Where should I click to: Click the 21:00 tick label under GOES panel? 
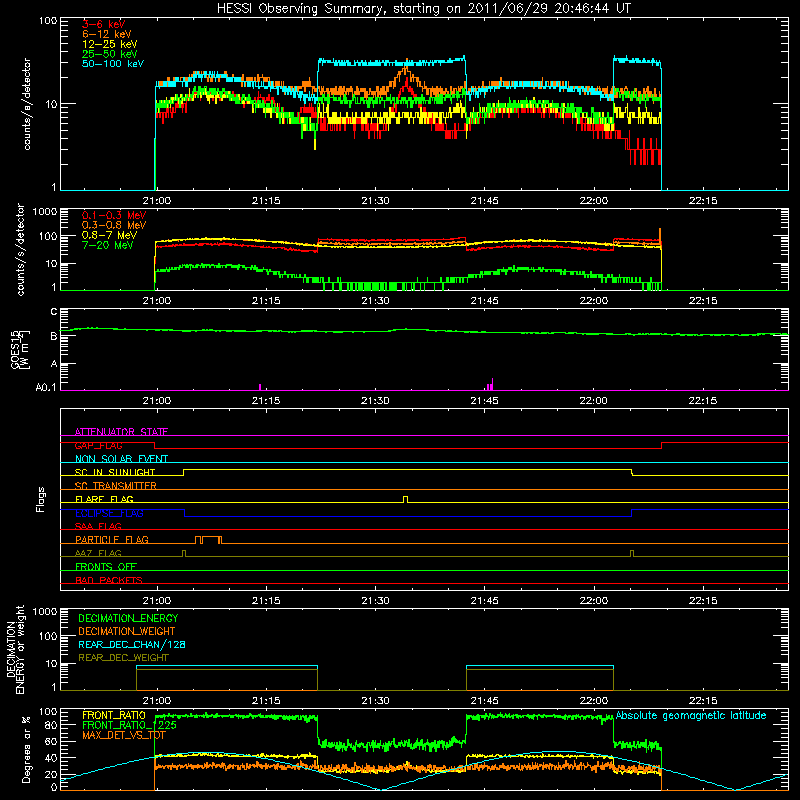click(x=157, y=401)
